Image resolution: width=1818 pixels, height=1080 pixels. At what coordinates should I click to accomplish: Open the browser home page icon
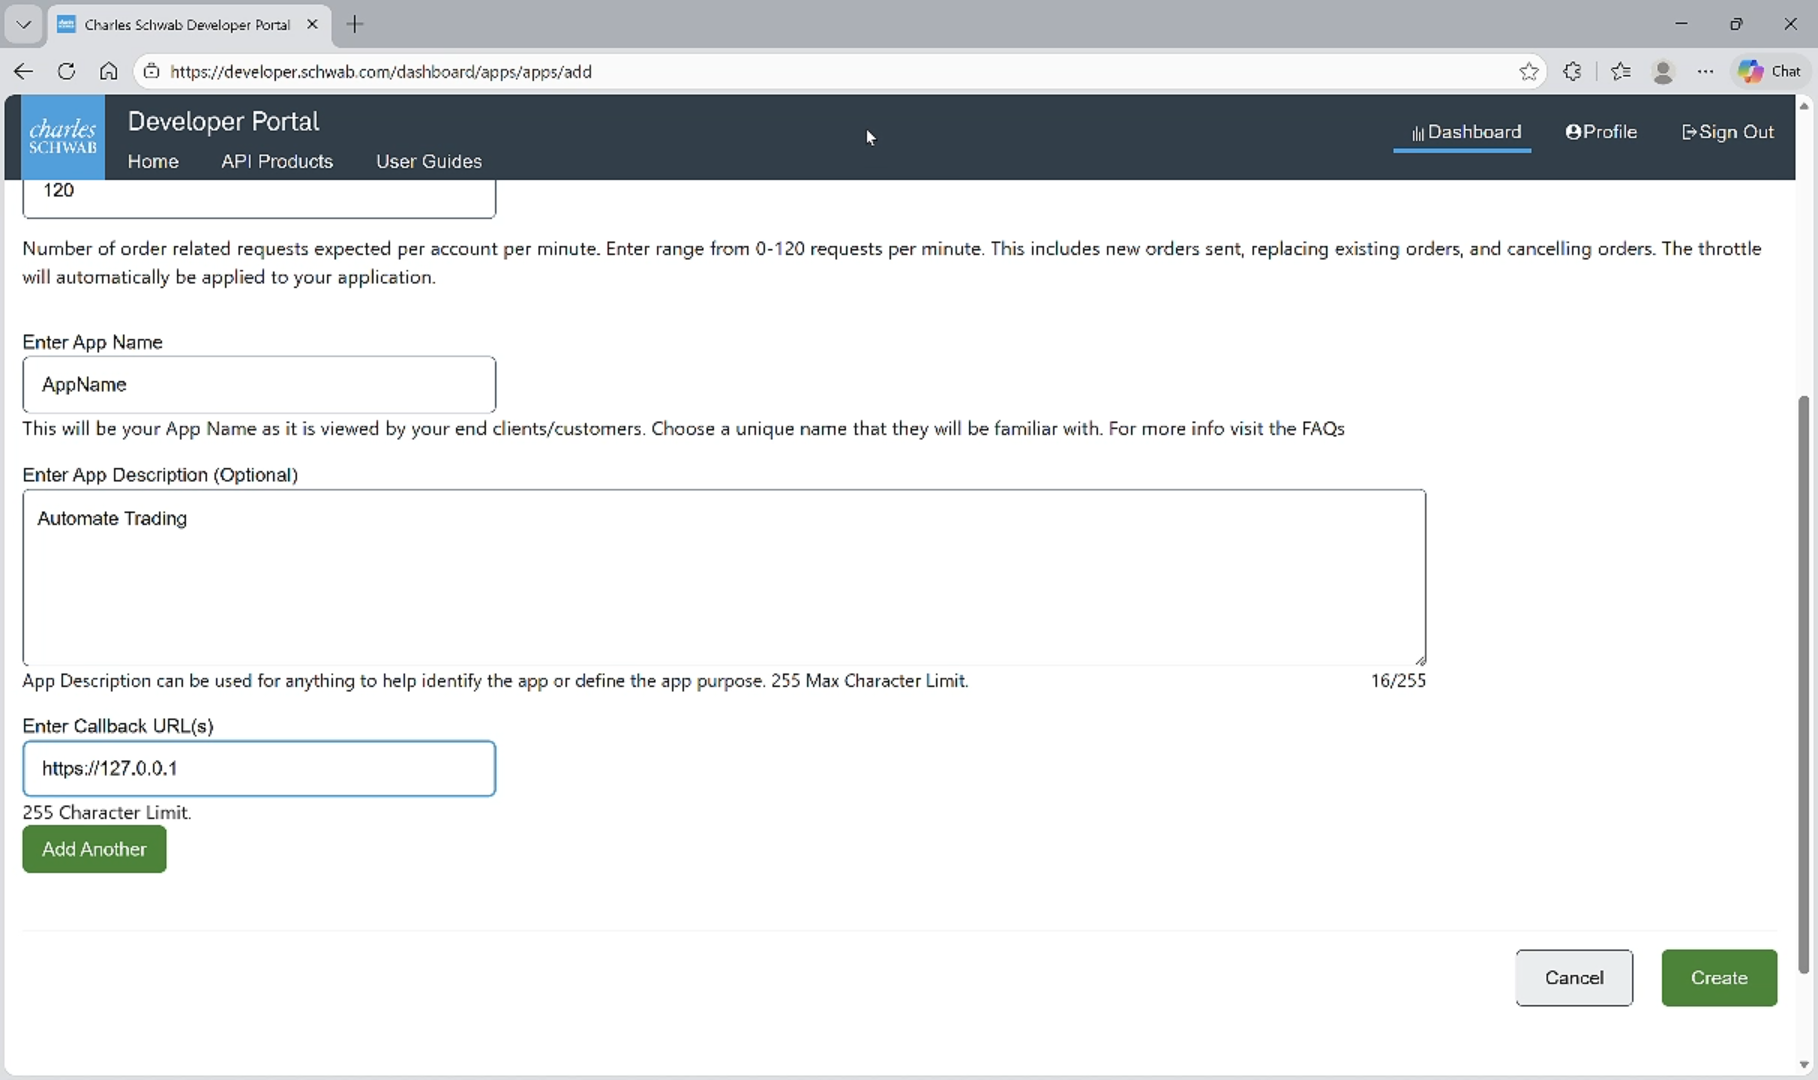(x=109, y=71)
